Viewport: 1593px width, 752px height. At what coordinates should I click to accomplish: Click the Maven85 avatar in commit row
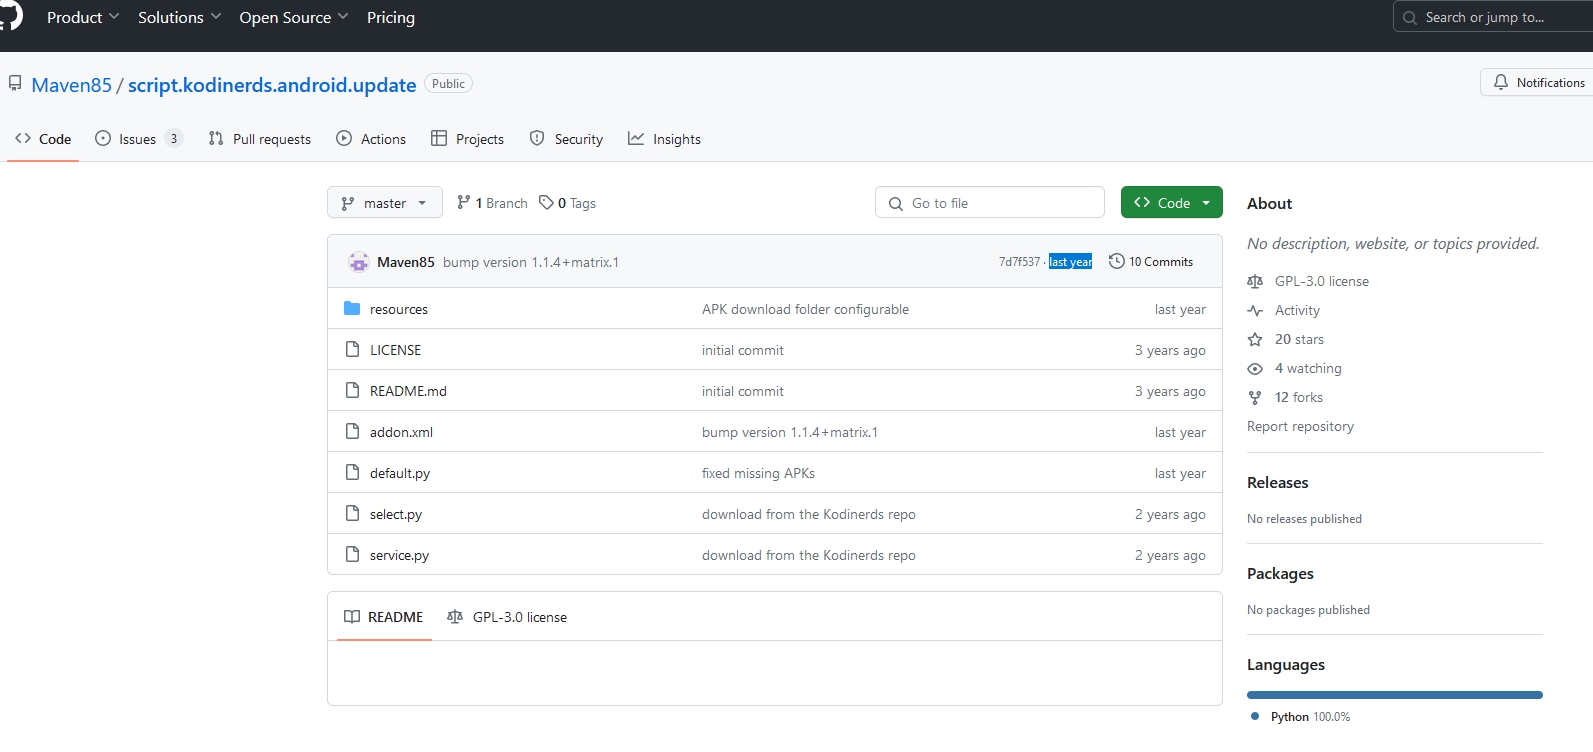pyautogui.click(x=358, y=262)
